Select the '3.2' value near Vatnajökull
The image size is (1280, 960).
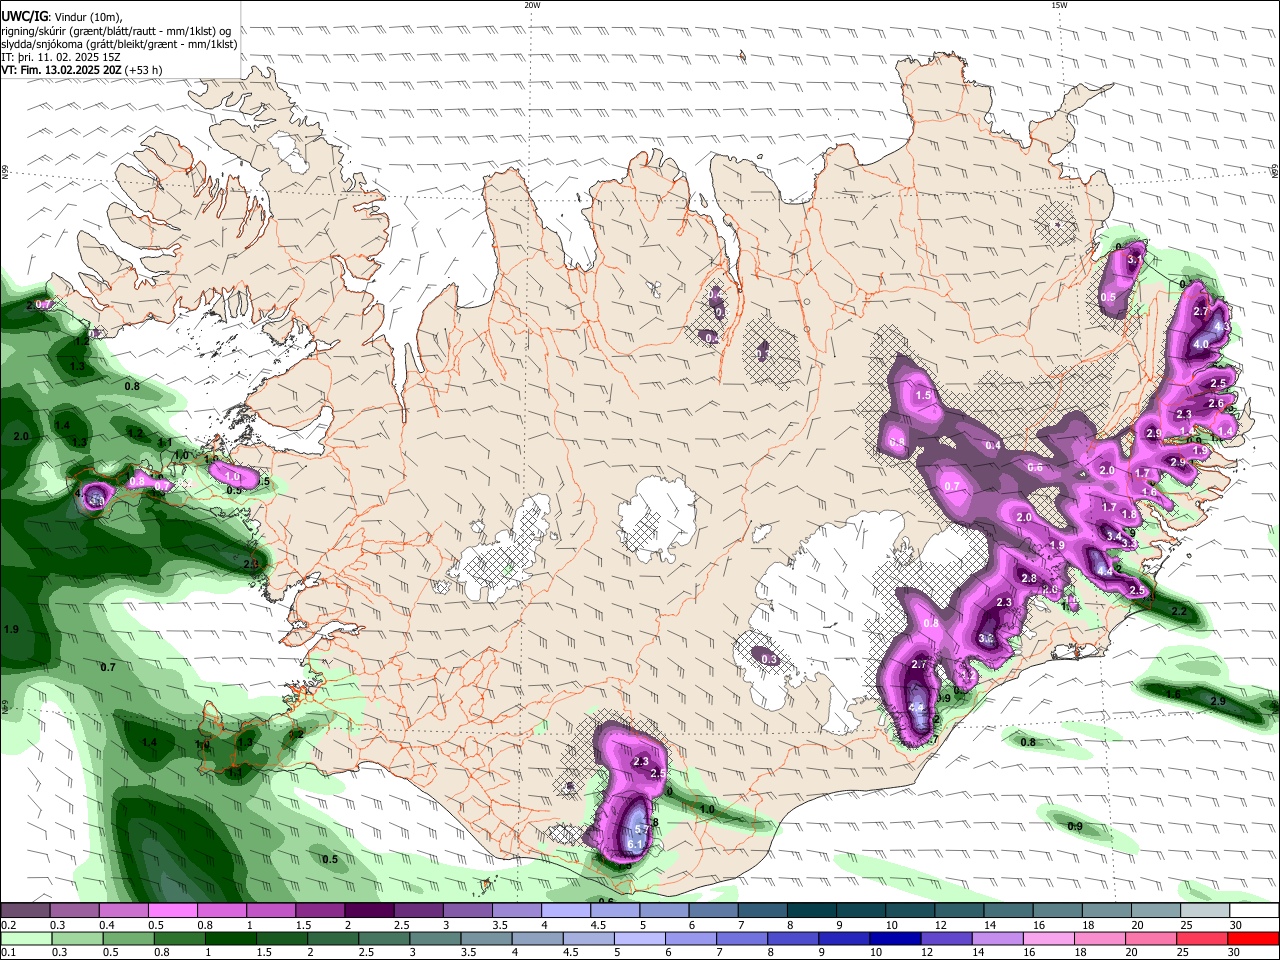(986, 637)
